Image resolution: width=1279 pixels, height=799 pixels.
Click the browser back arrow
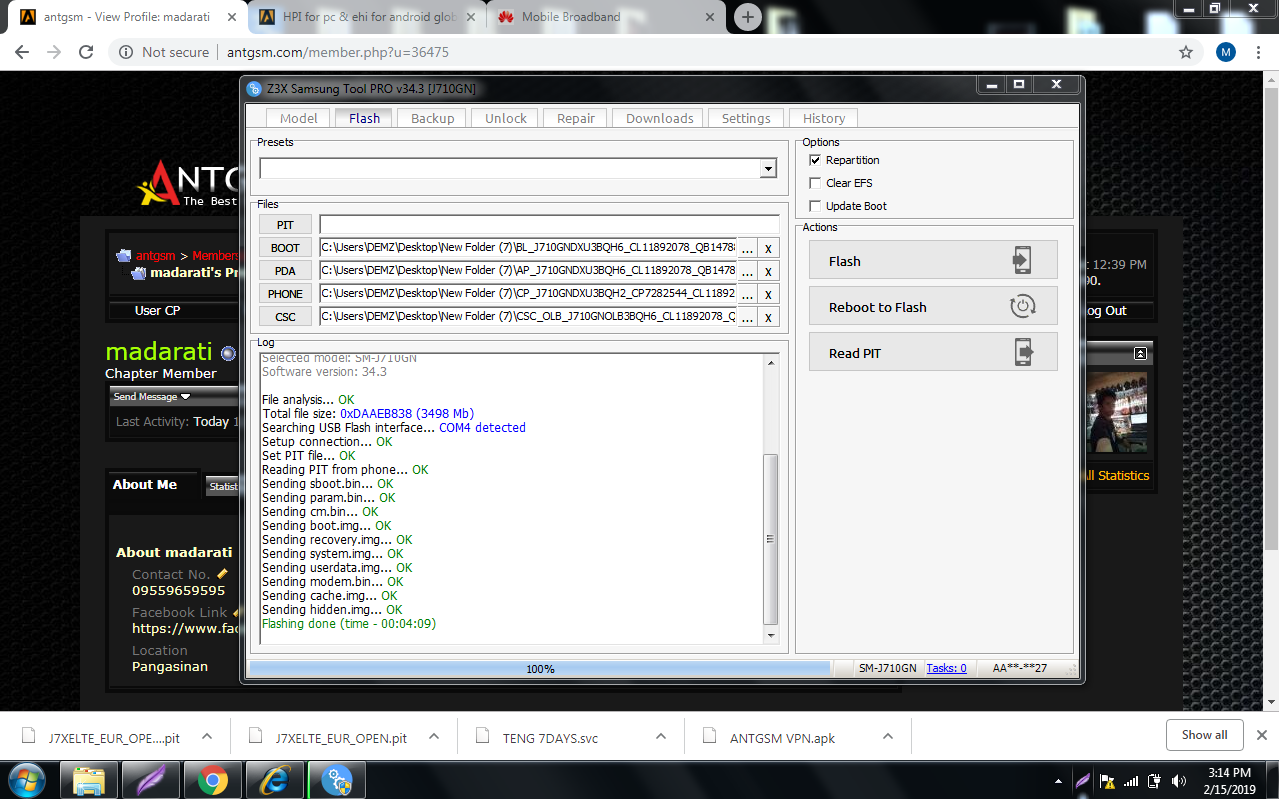point(23,52)
